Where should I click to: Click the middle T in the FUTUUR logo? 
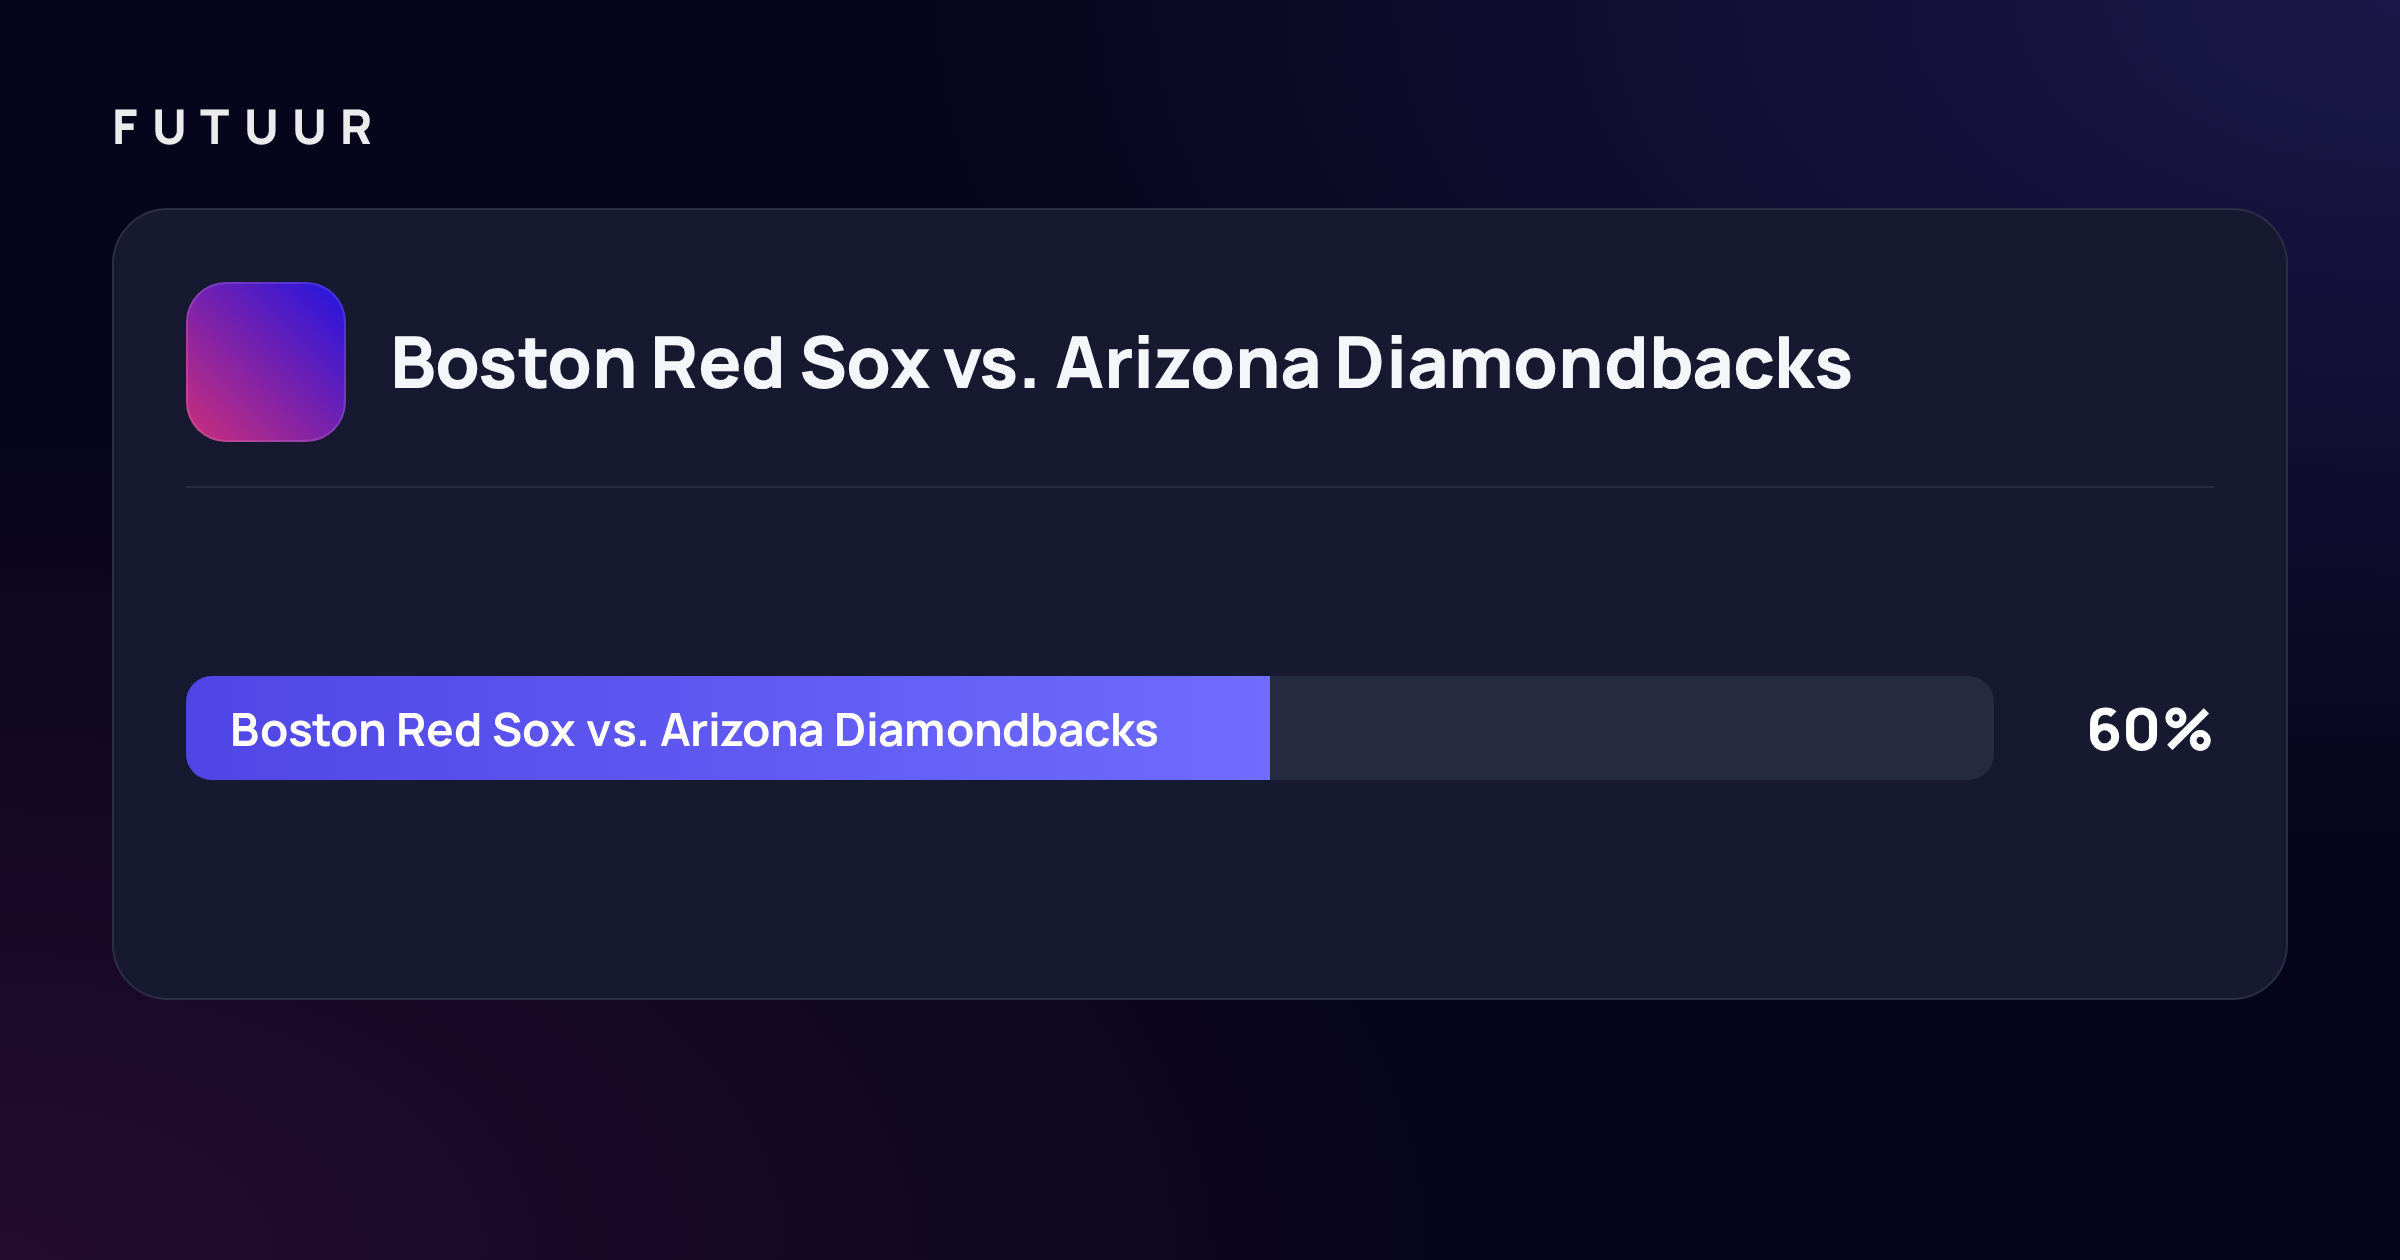(x=215, y=128)
